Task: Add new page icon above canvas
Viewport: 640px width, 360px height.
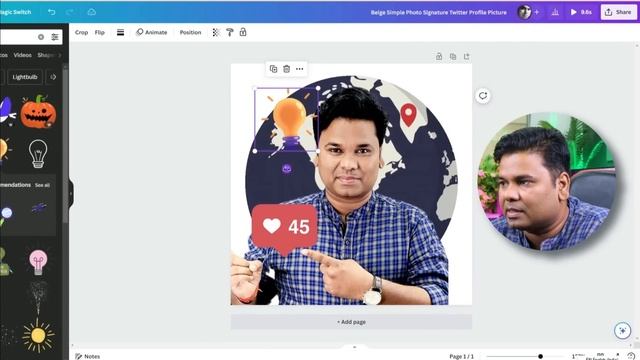Action: pyautogui.click(x=467, y=56)
